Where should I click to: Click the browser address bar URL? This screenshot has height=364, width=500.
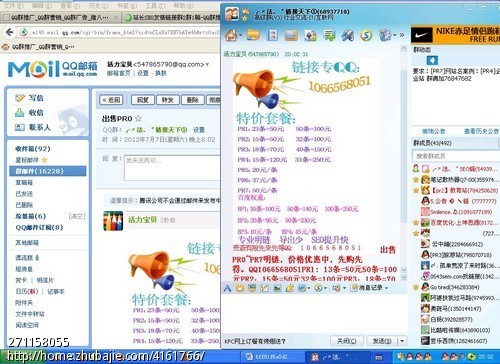point(126,32)
